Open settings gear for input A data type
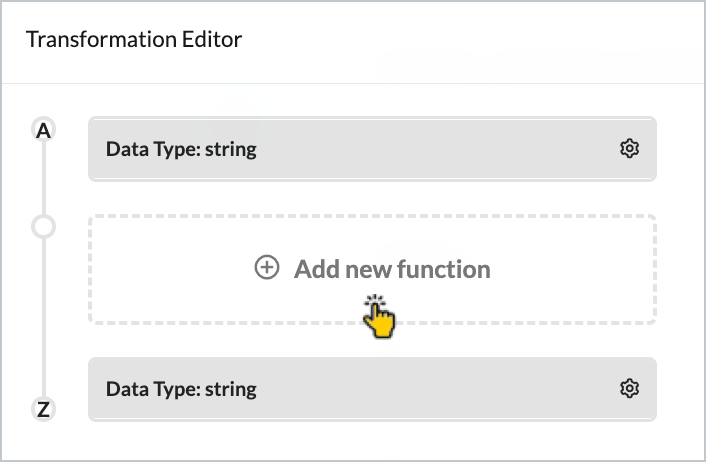706x462 pixels. 629,149
